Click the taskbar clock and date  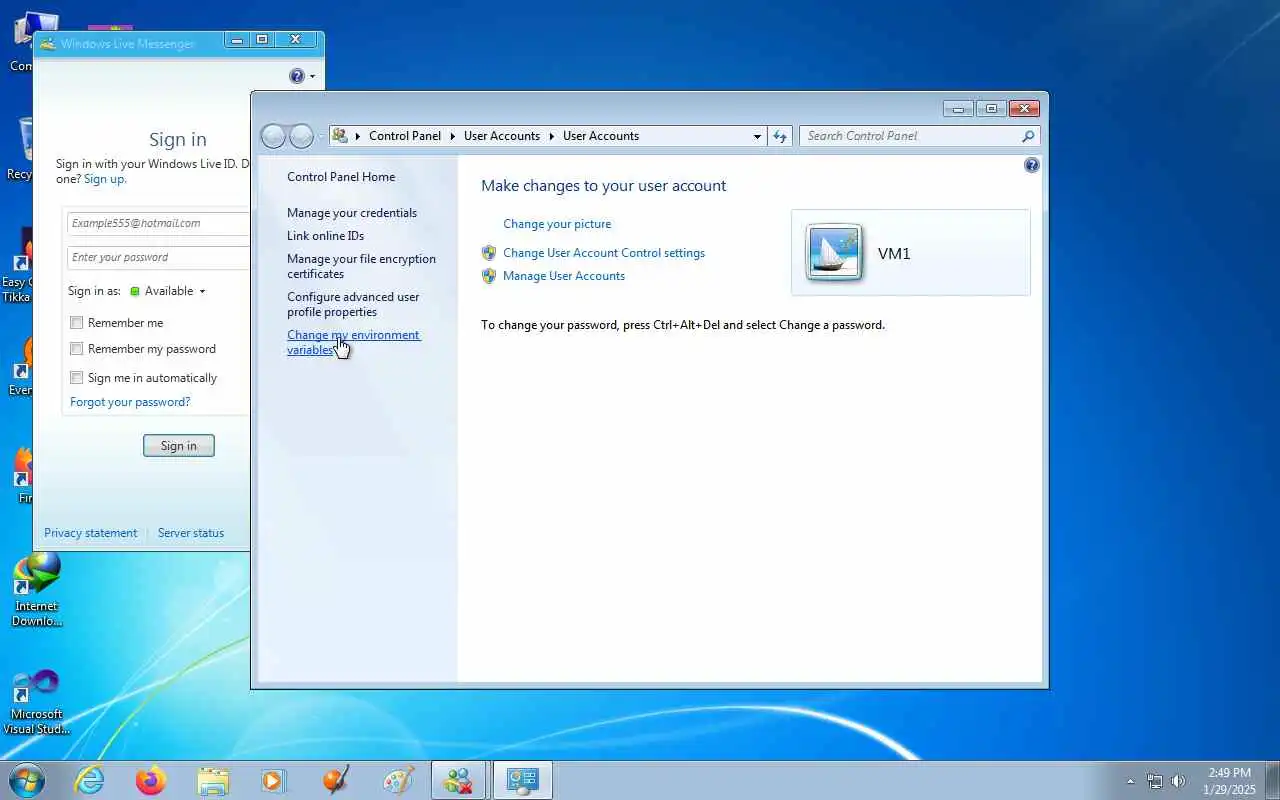[1229, 781]
